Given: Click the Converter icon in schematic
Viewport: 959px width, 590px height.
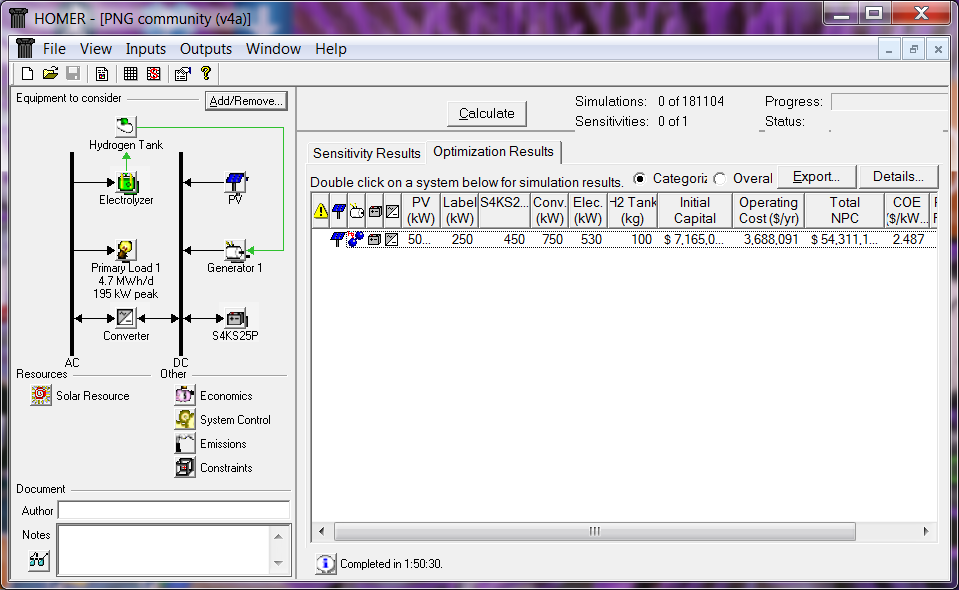Looking at the screenshot, I should click(126, 318).
